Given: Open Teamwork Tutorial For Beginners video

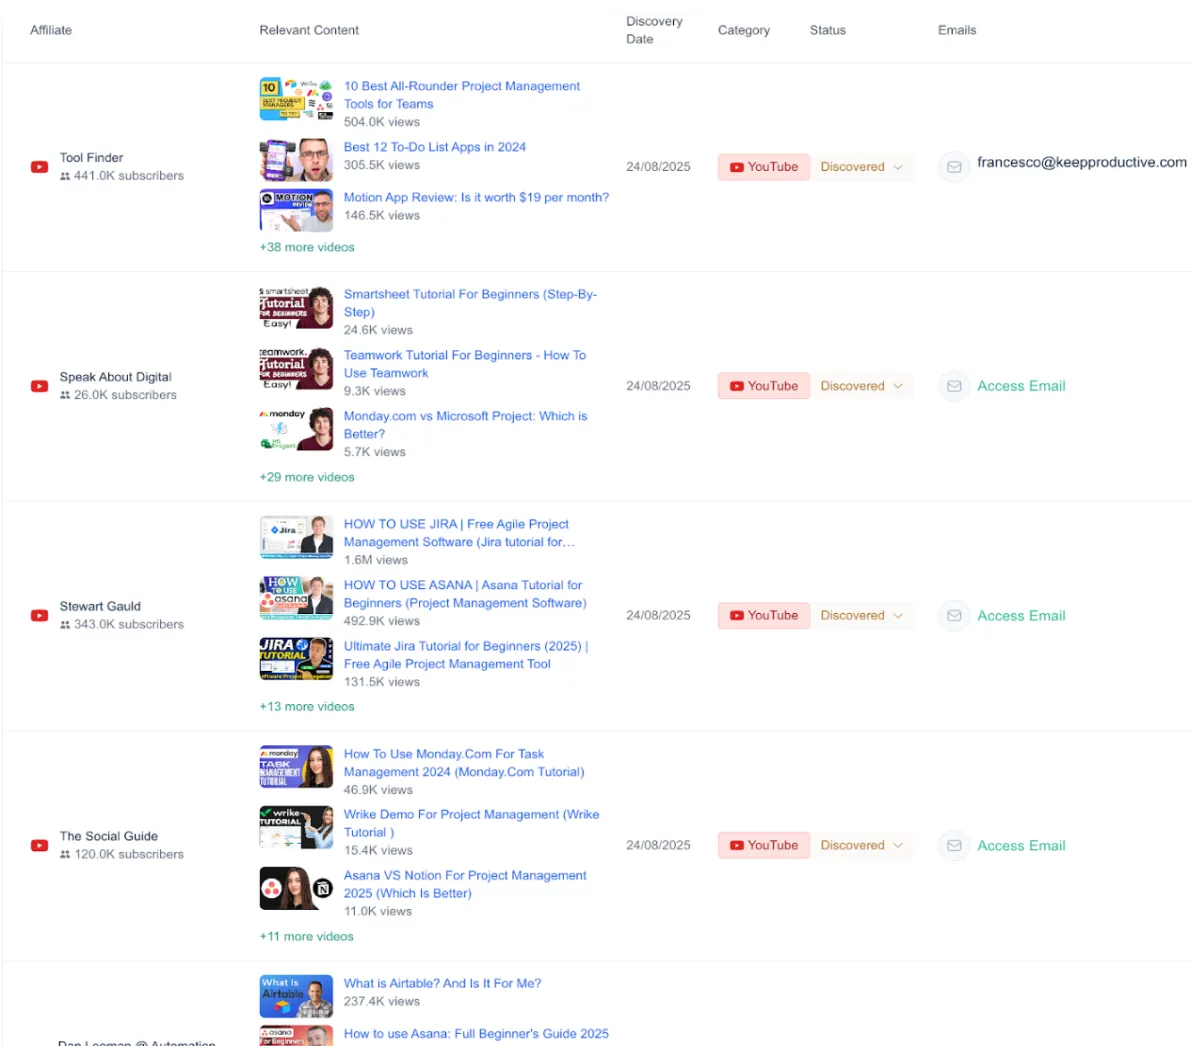Looking at the screenshot, I should [465, 364].
